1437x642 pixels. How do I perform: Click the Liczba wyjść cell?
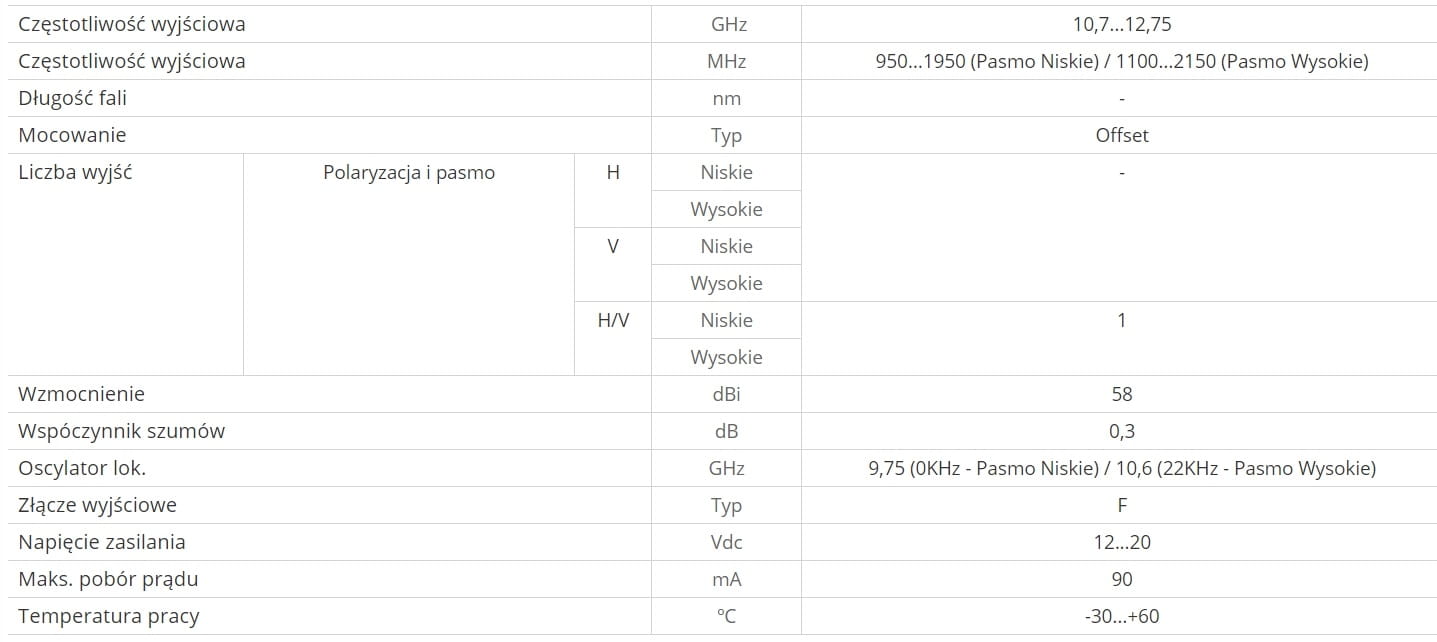(76, 172)
